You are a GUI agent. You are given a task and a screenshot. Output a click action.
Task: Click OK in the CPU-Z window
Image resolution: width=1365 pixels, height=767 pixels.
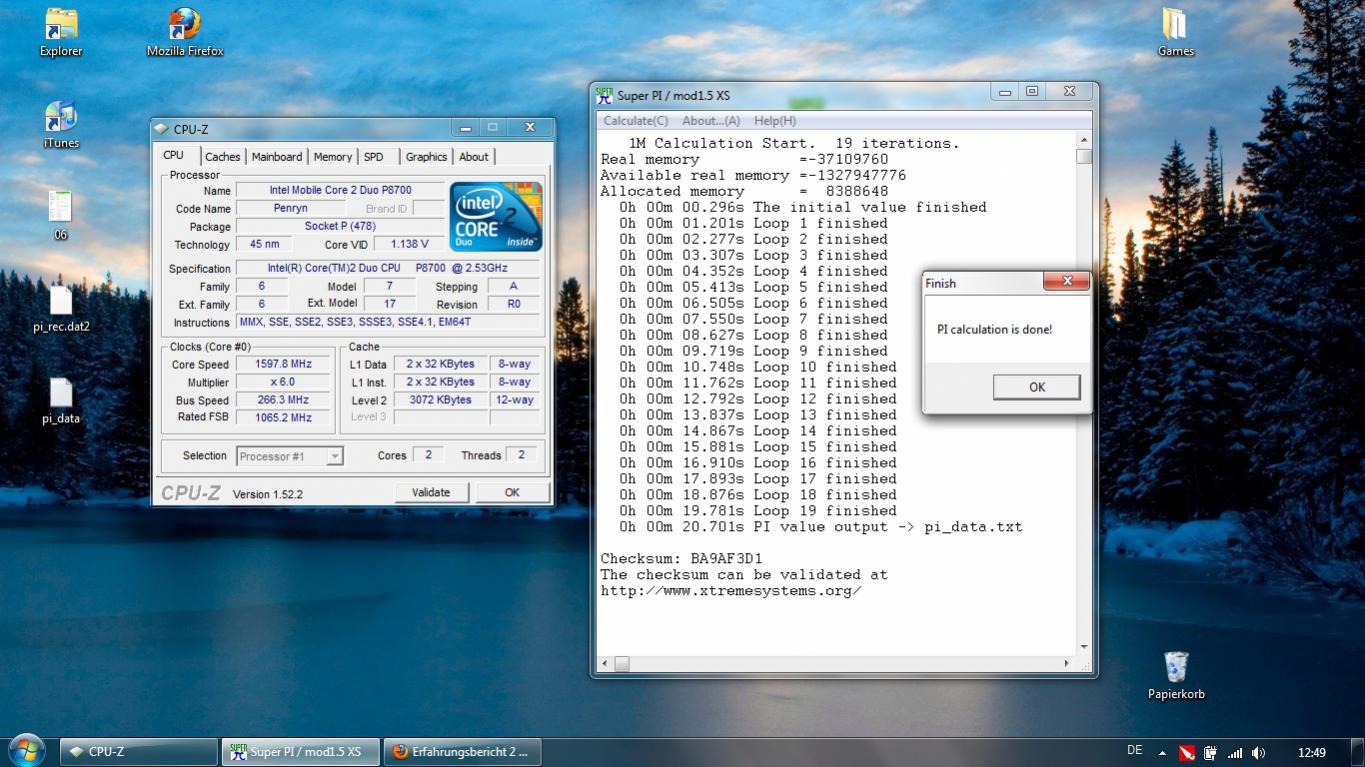[x=512, y=492]
